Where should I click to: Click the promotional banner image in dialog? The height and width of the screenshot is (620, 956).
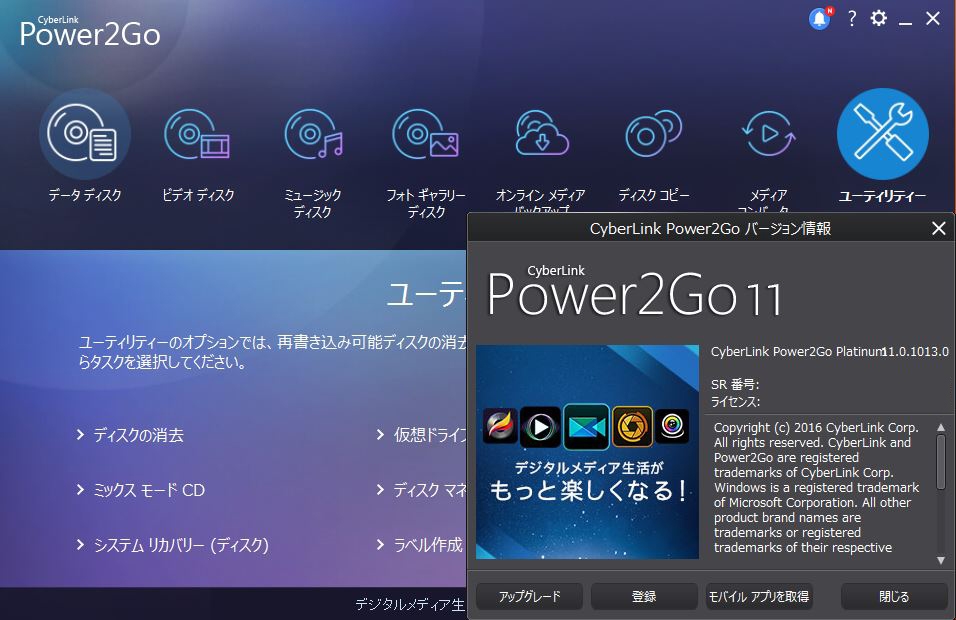(x=587, y=452)
